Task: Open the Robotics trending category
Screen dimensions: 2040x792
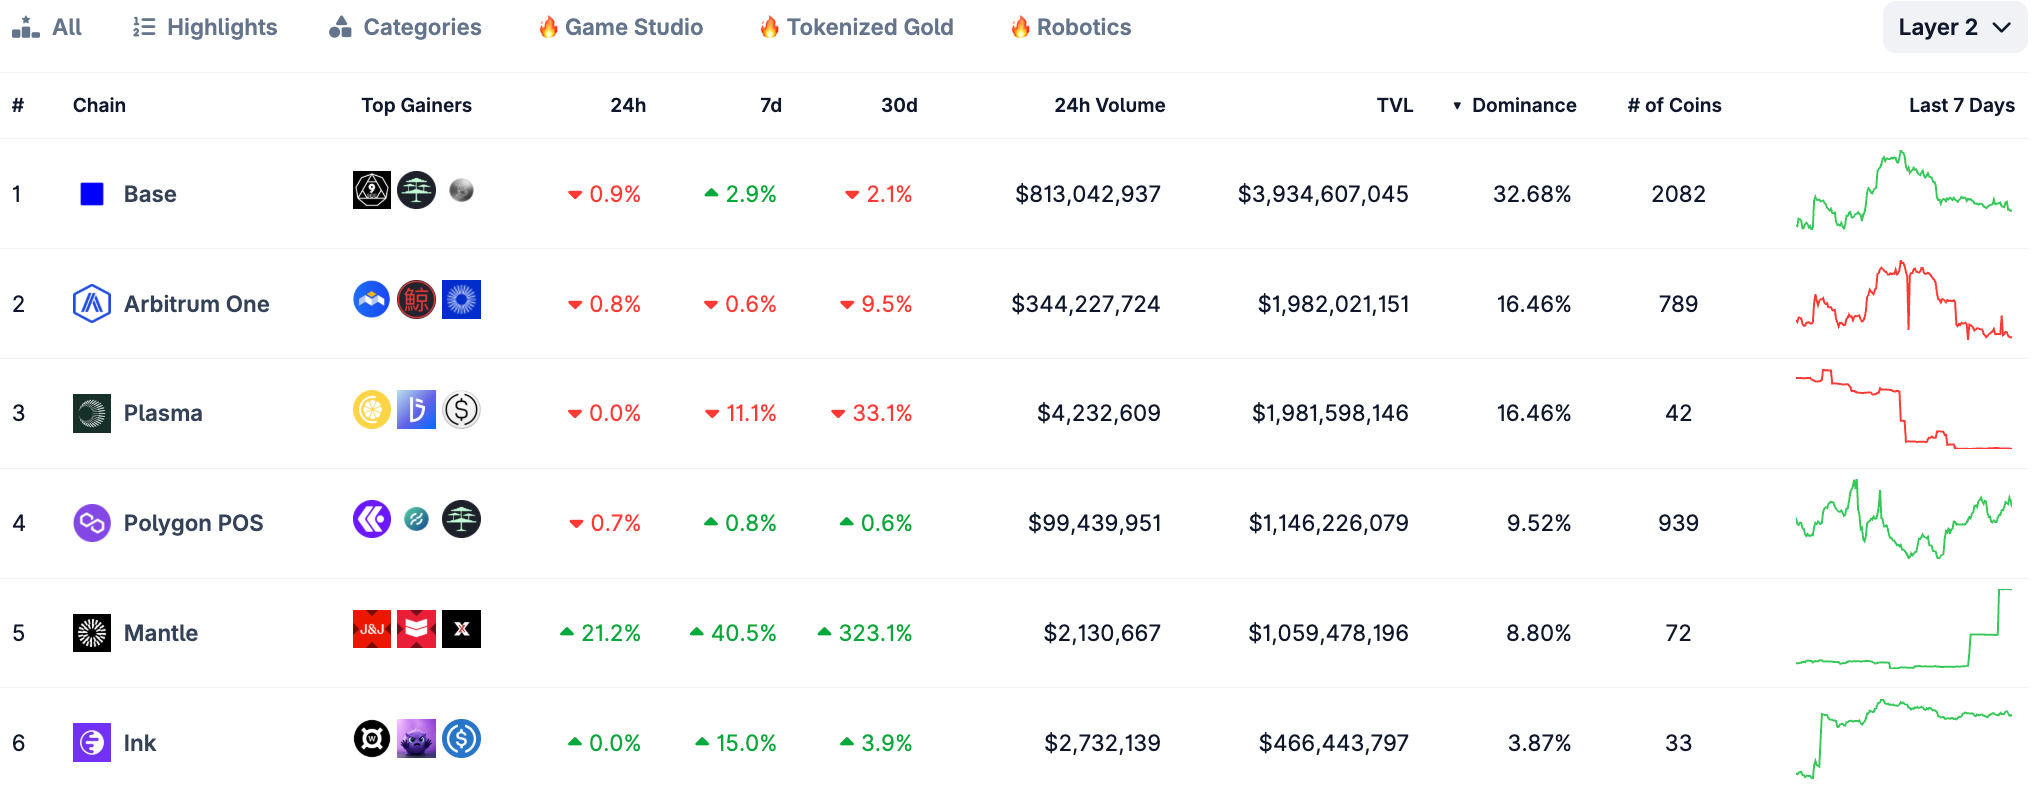Action: pyautogui.click(x=1071, y=27)
